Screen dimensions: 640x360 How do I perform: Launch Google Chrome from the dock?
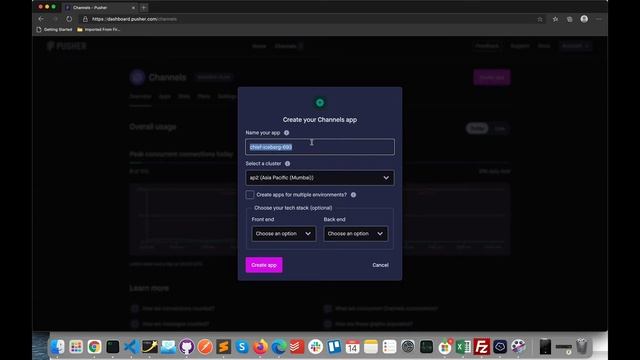tap(94, 347)
